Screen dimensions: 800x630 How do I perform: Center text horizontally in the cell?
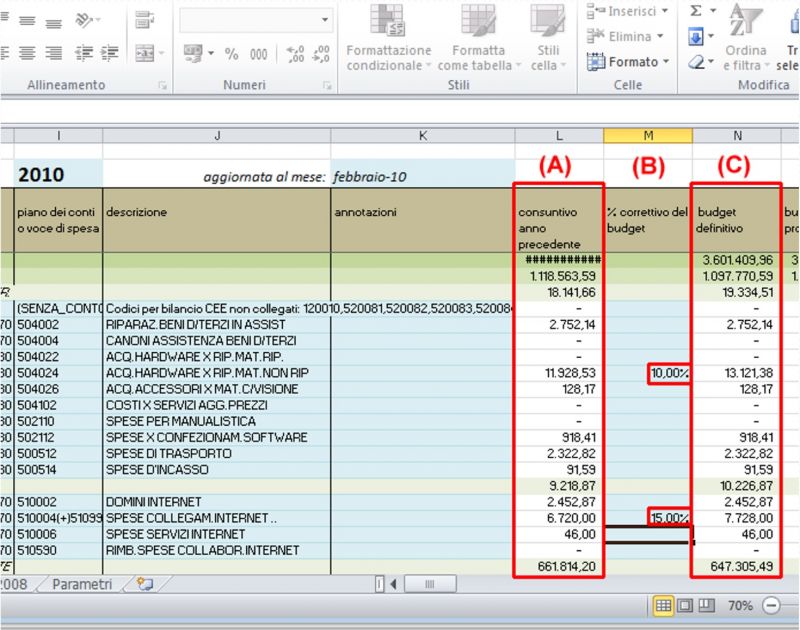(x=27, y=53)
